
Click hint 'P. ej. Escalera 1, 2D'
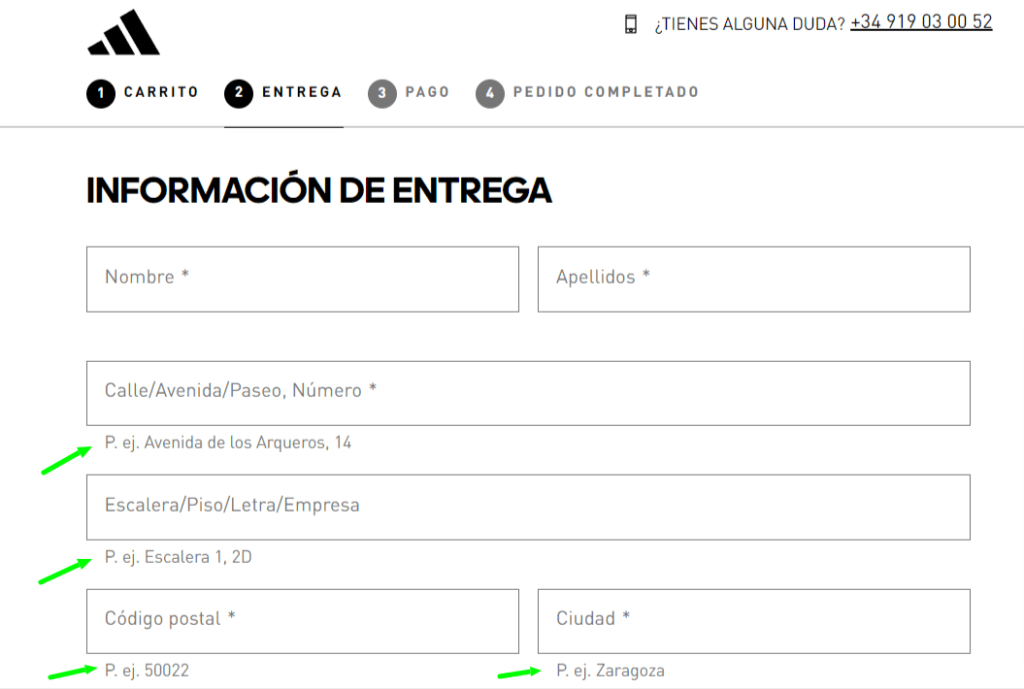[x=178, y=557]
